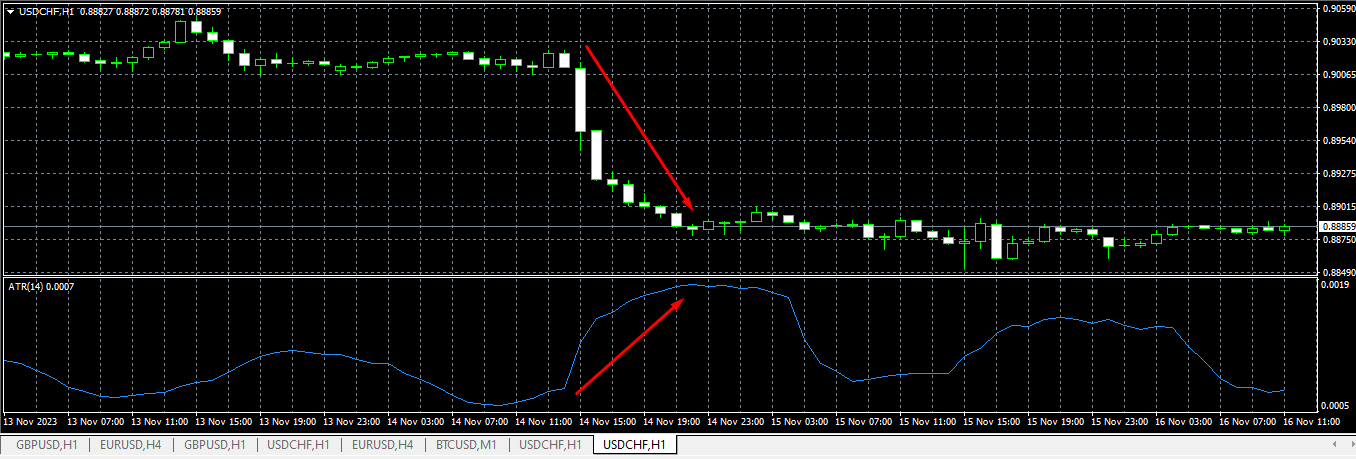1356x459 pixels.
Task: Click the tallest white bearish candle body
Action: click(580, 99)
